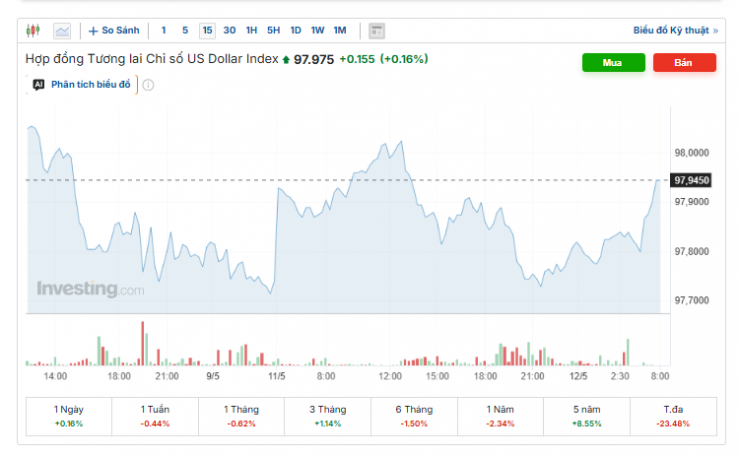Click the 9/5 date axis label
740x456 pixels.
(x=213, y=376)
